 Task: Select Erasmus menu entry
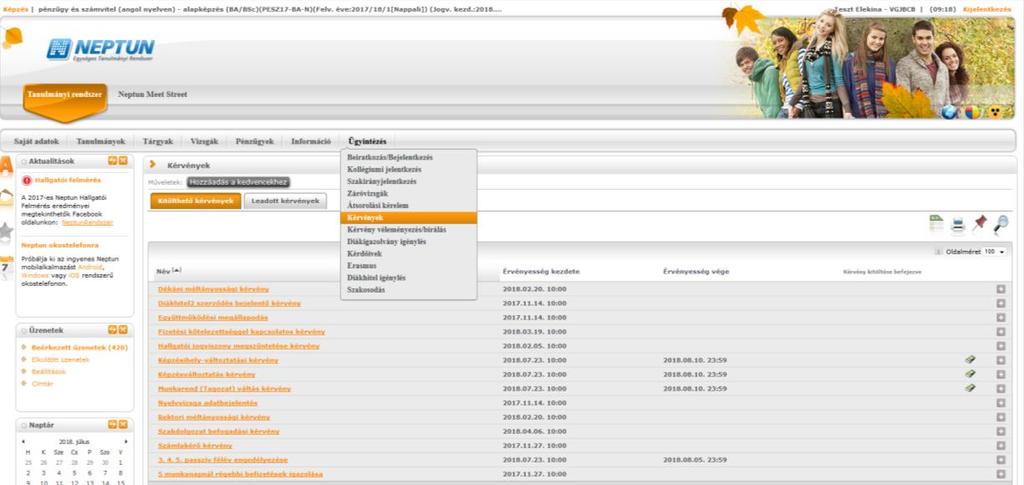362,266
